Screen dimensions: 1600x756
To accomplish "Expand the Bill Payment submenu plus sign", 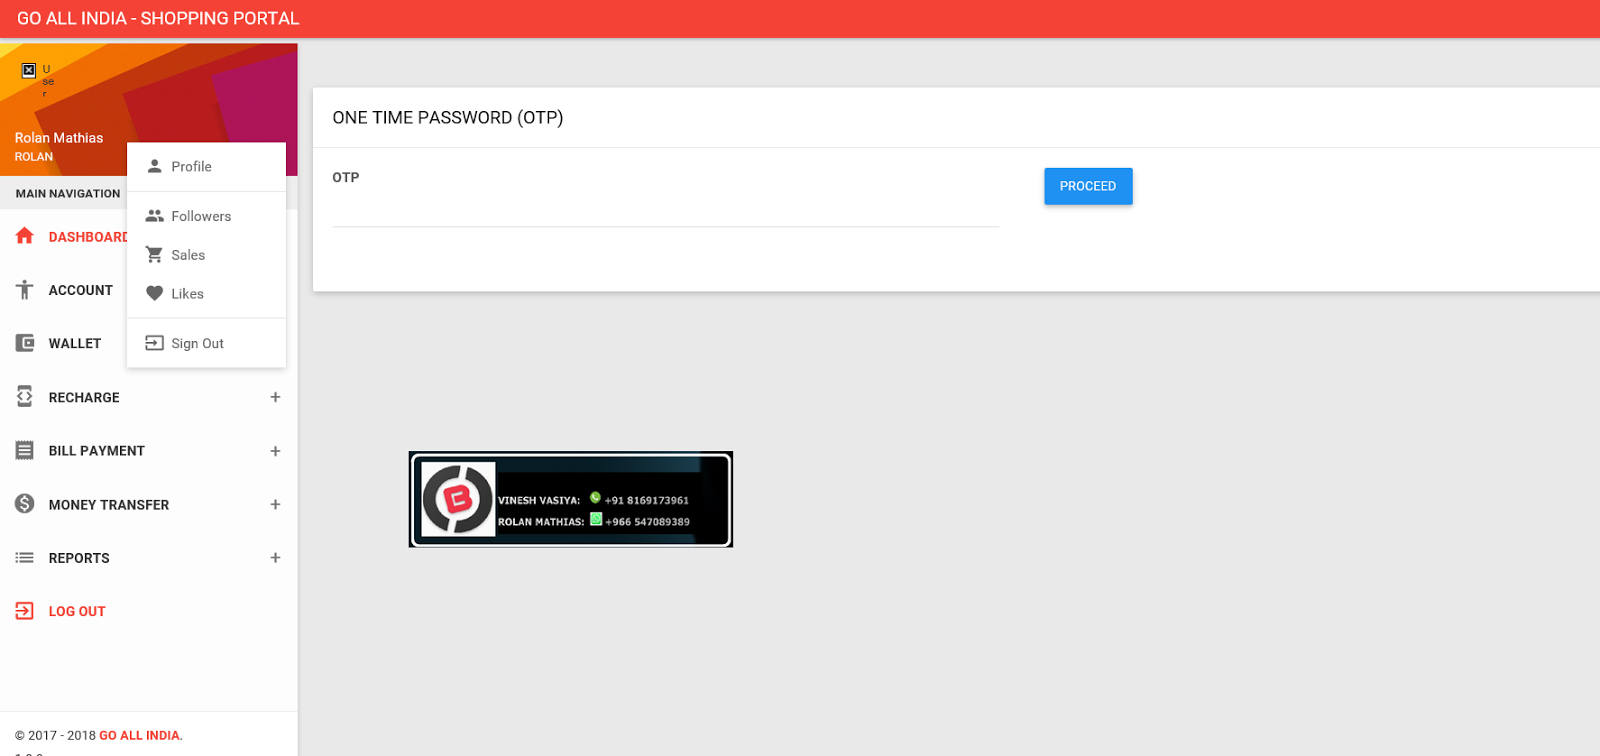I will coord(275,451).
